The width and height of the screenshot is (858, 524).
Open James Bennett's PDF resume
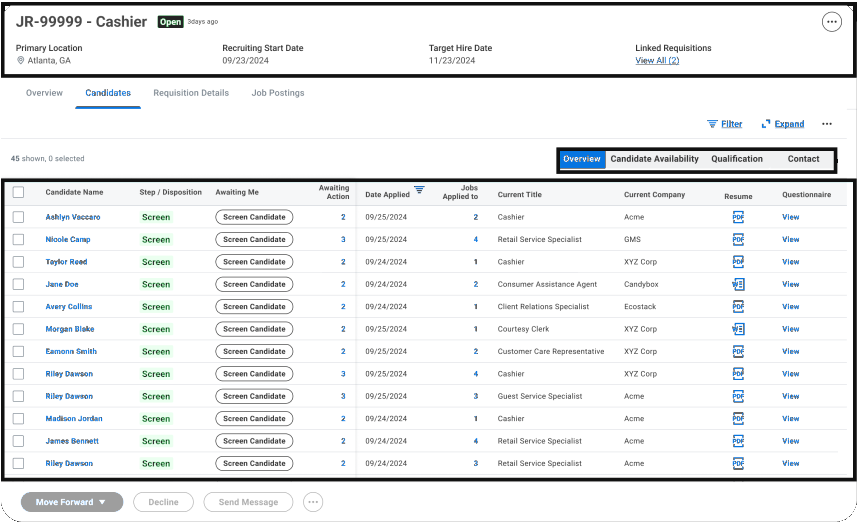click(738, 441)
